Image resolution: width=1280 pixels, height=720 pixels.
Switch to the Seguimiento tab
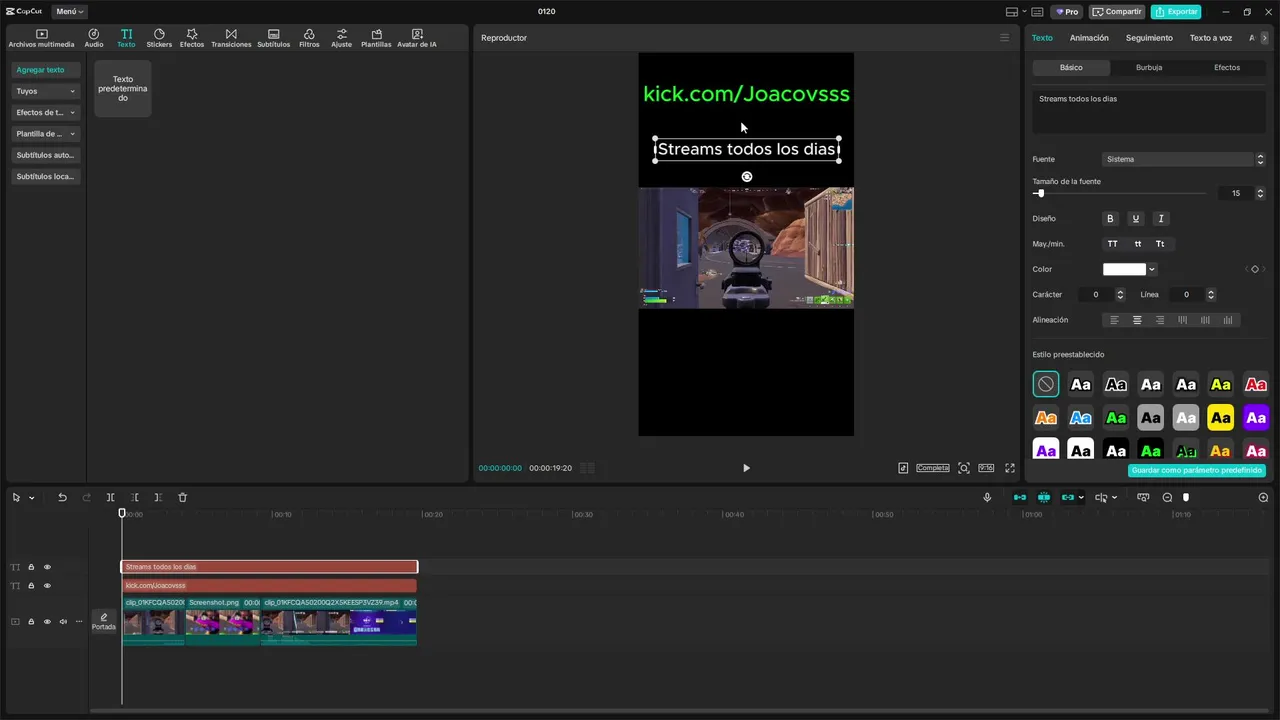1149,38
